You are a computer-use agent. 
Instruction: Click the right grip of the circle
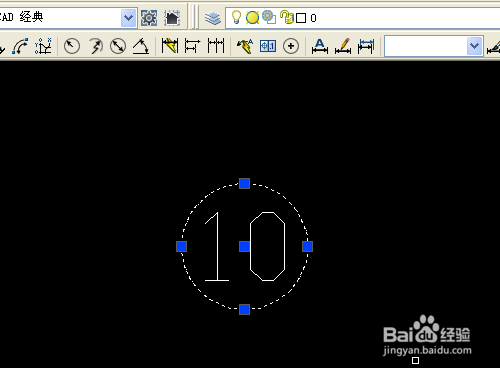(307, 246)
